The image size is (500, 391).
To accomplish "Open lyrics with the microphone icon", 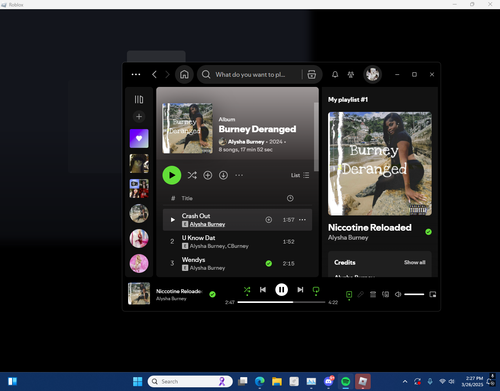I will (x=361, y=294).
